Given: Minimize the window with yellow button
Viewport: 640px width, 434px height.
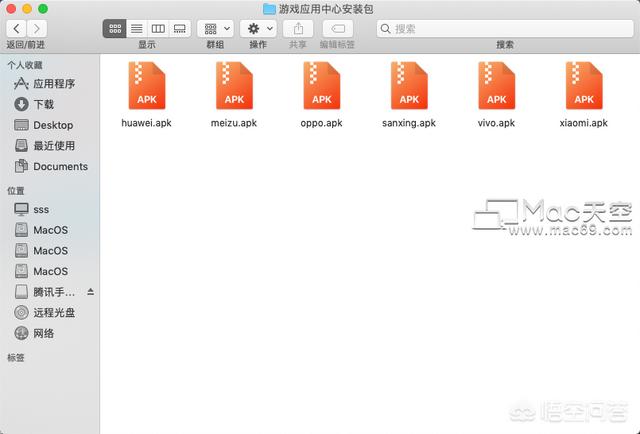Looking at the screenshot, I should pyautogui.click(x=27, y=9).
